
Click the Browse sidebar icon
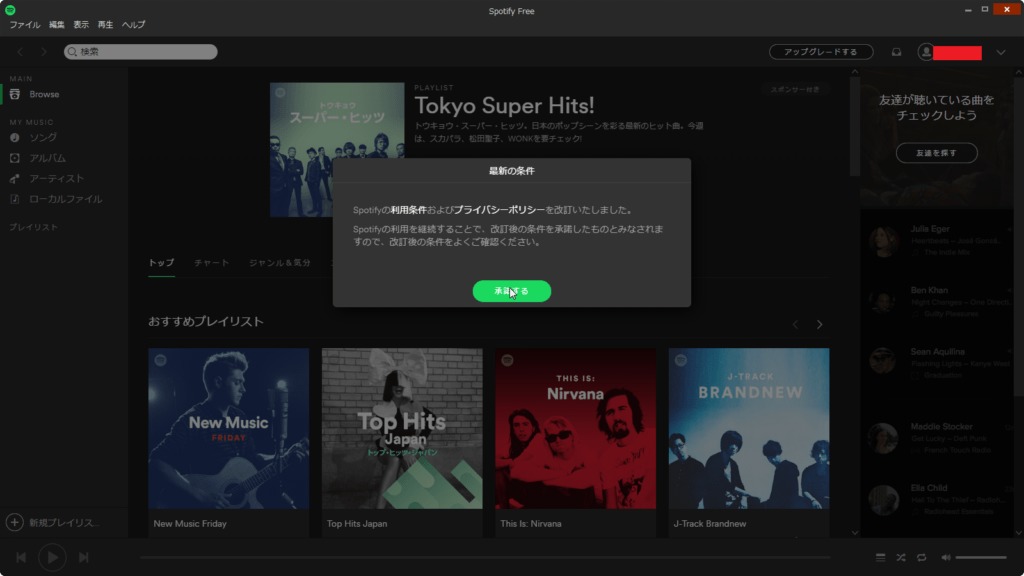pos(14,94)
